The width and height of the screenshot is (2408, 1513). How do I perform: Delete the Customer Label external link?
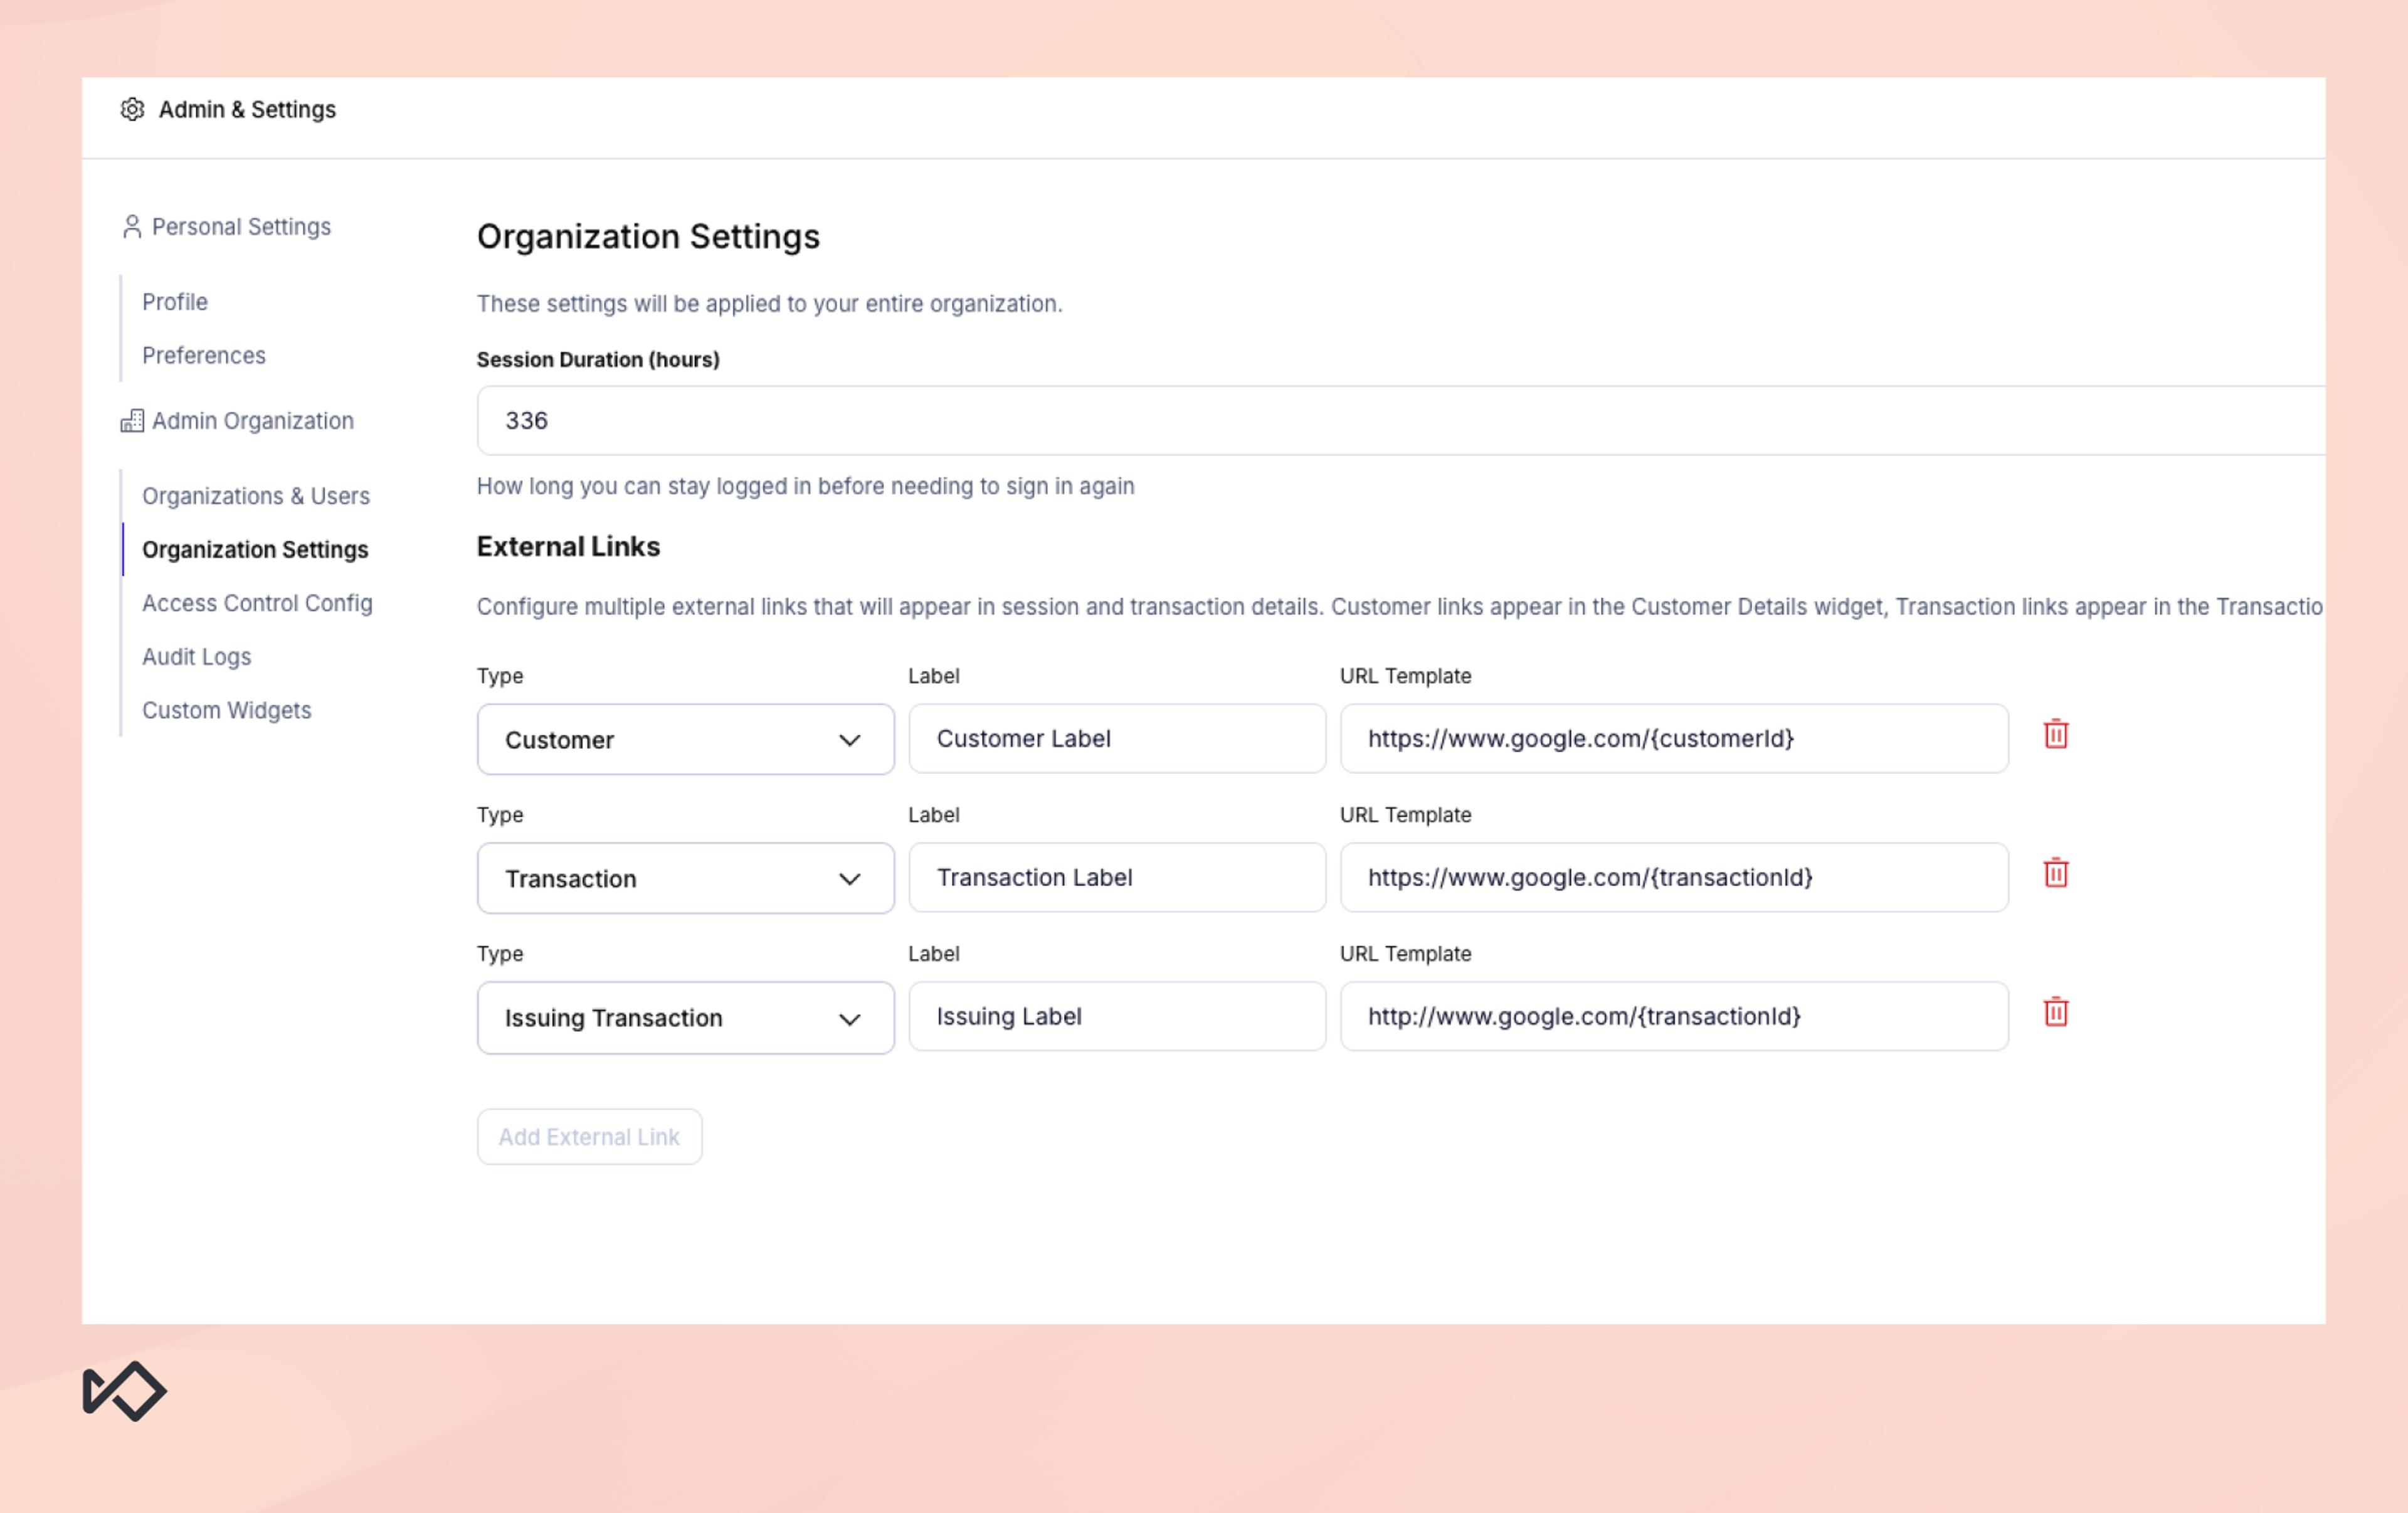coord(2055,735)
